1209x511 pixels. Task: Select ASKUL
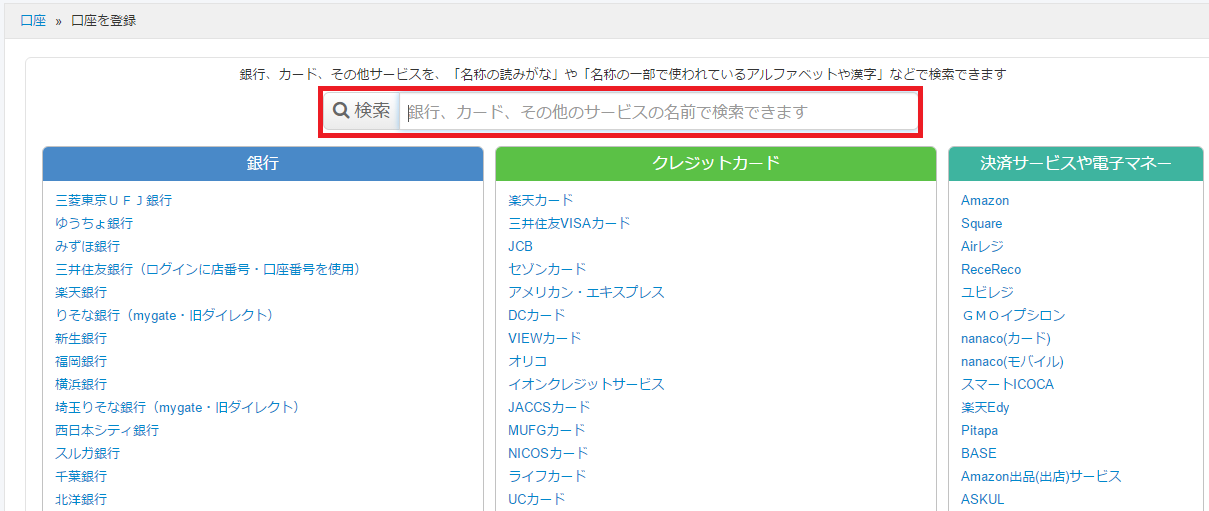click(982, 499)
